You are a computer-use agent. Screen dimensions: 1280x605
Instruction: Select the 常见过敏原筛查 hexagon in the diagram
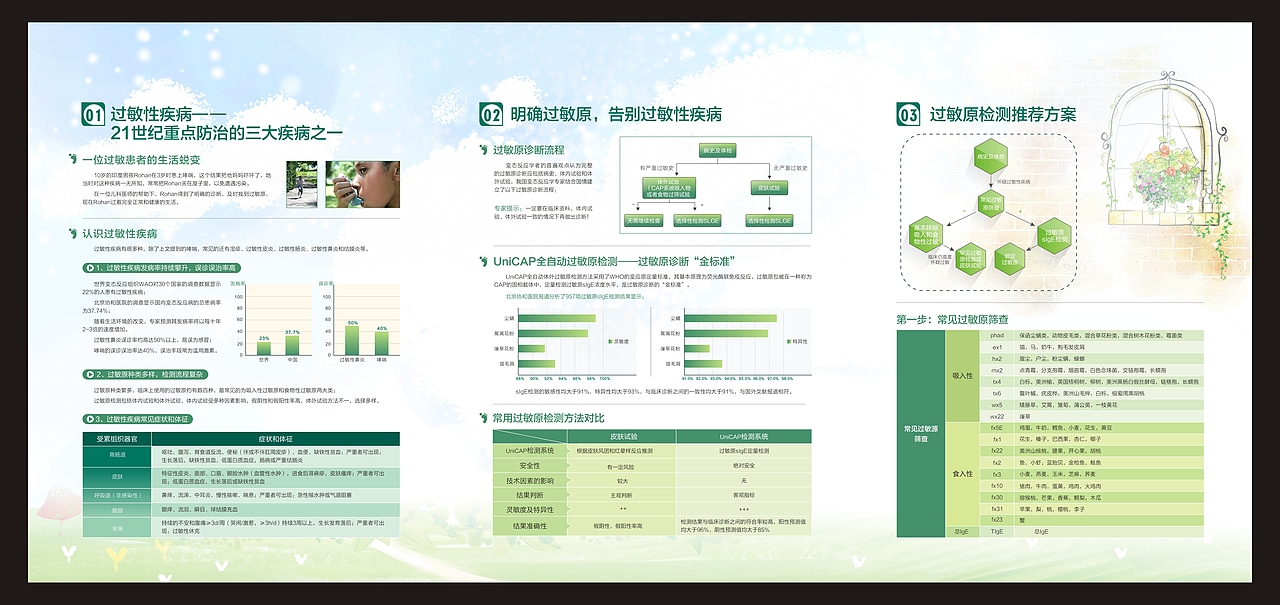990,203
